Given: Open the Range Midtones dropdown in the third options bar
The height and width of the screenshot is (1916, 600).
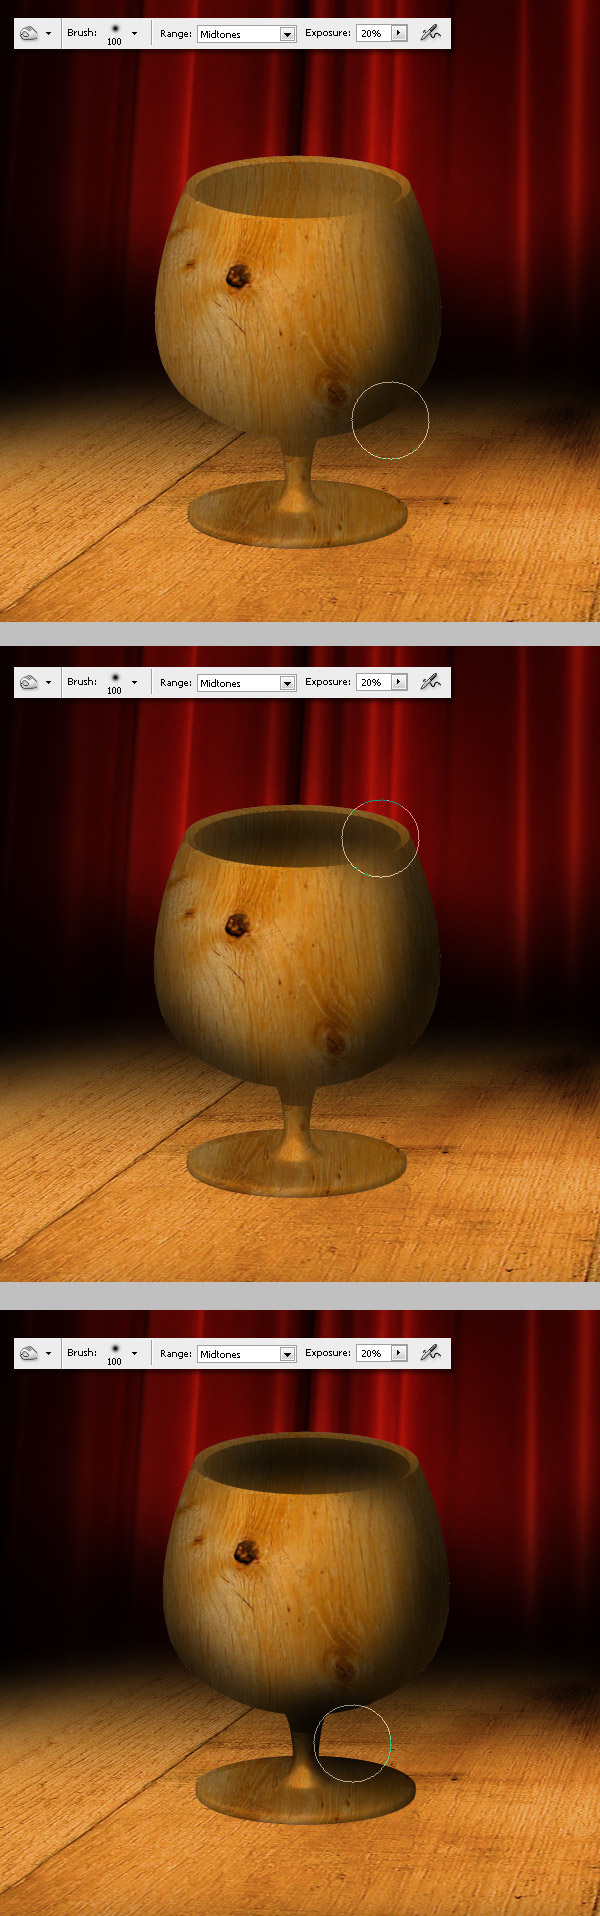Looking at the screenshot, I should [x=247, y=1354].
